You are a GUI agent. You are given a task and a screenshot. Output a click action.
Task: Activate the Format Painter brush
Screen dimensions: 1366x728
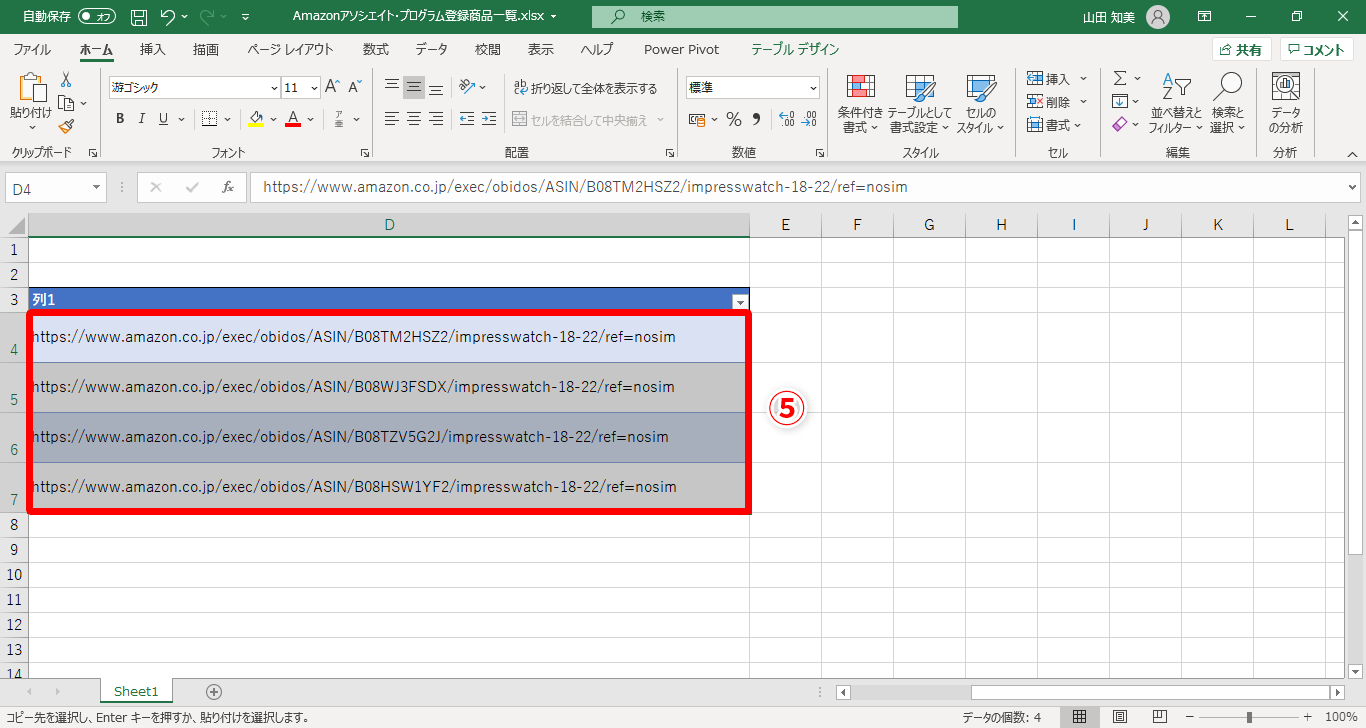pos(66,126)
